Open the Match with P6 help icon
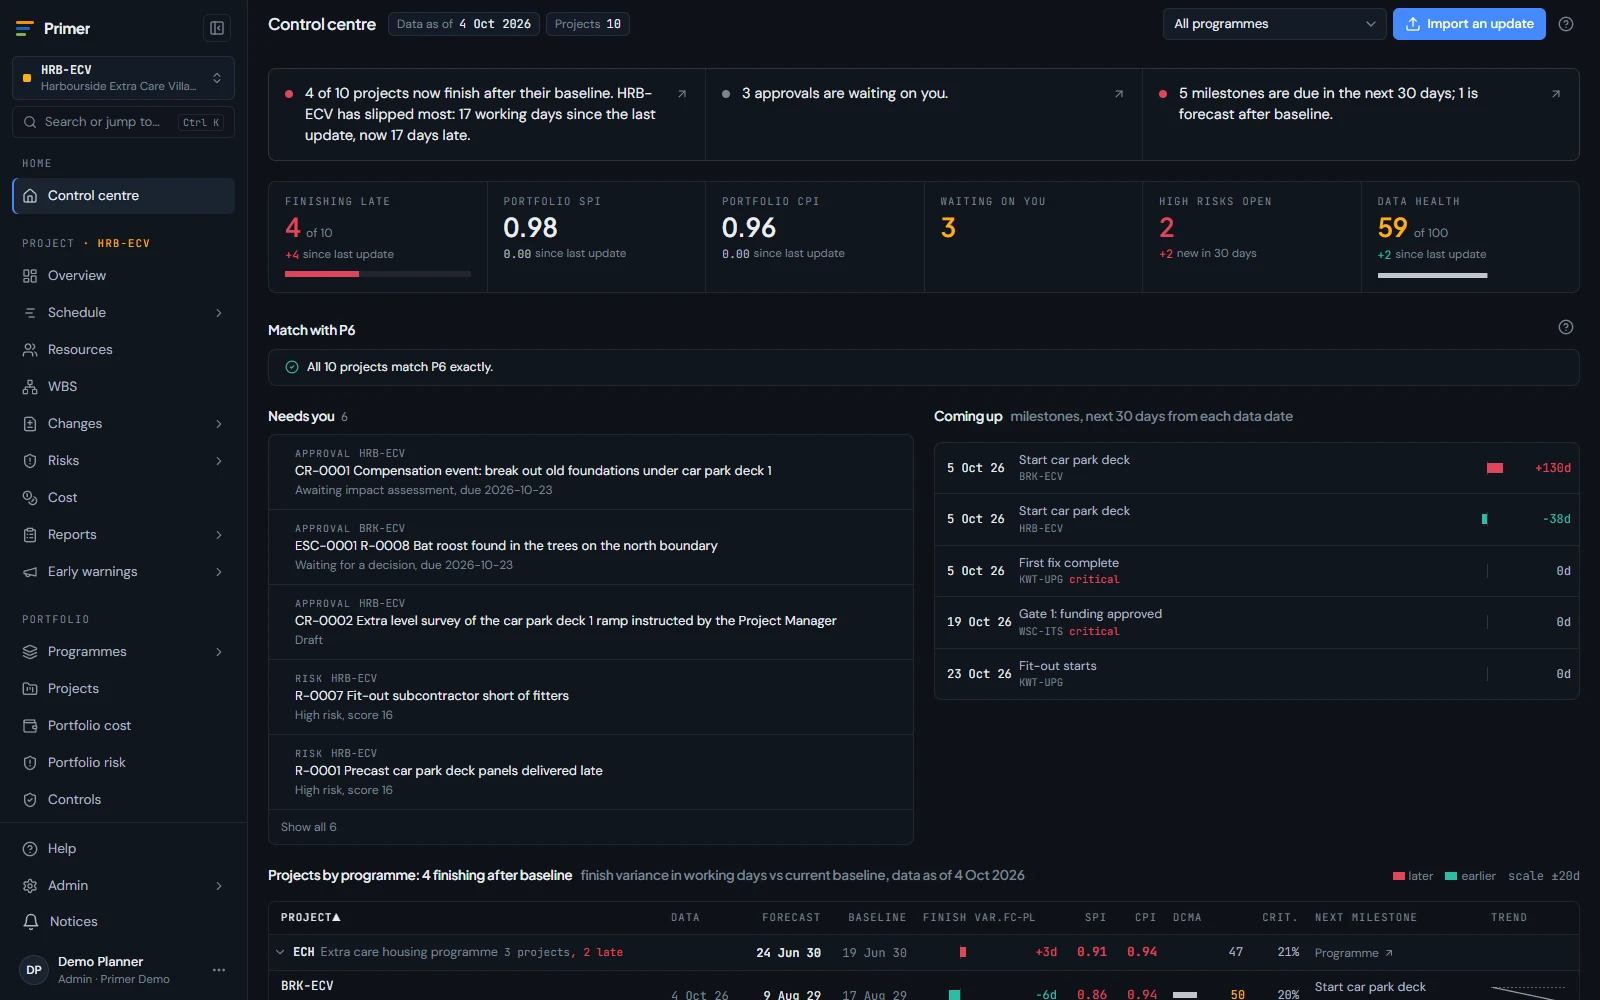1600x1000 pixels. [1566, 327]
